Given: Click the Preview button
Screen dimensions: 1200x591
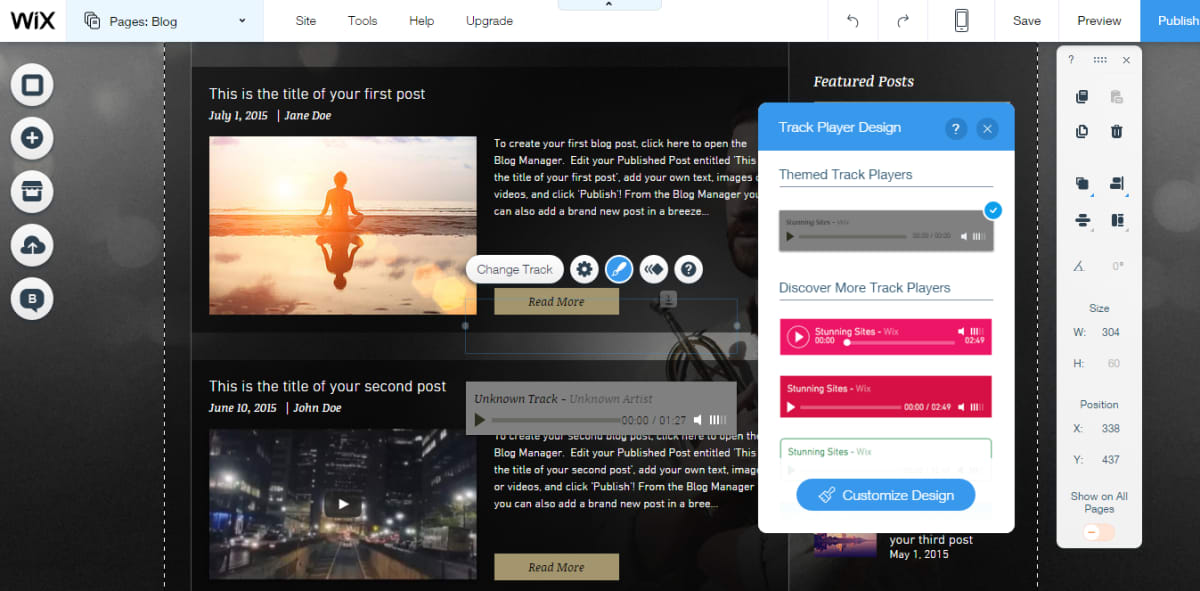Looking at the screenshot, I should 1099,20.
